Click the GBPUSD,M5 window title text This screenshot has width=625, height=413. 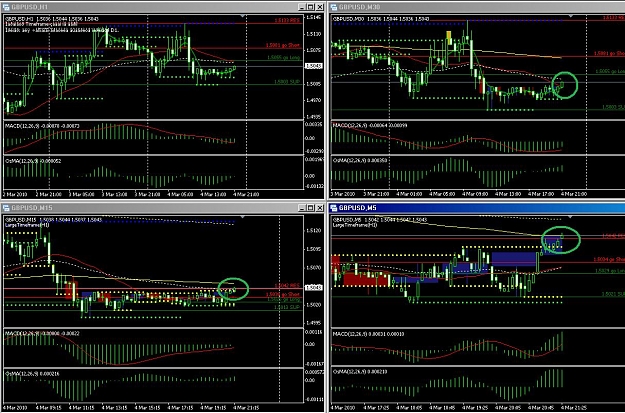click(358, 208)
